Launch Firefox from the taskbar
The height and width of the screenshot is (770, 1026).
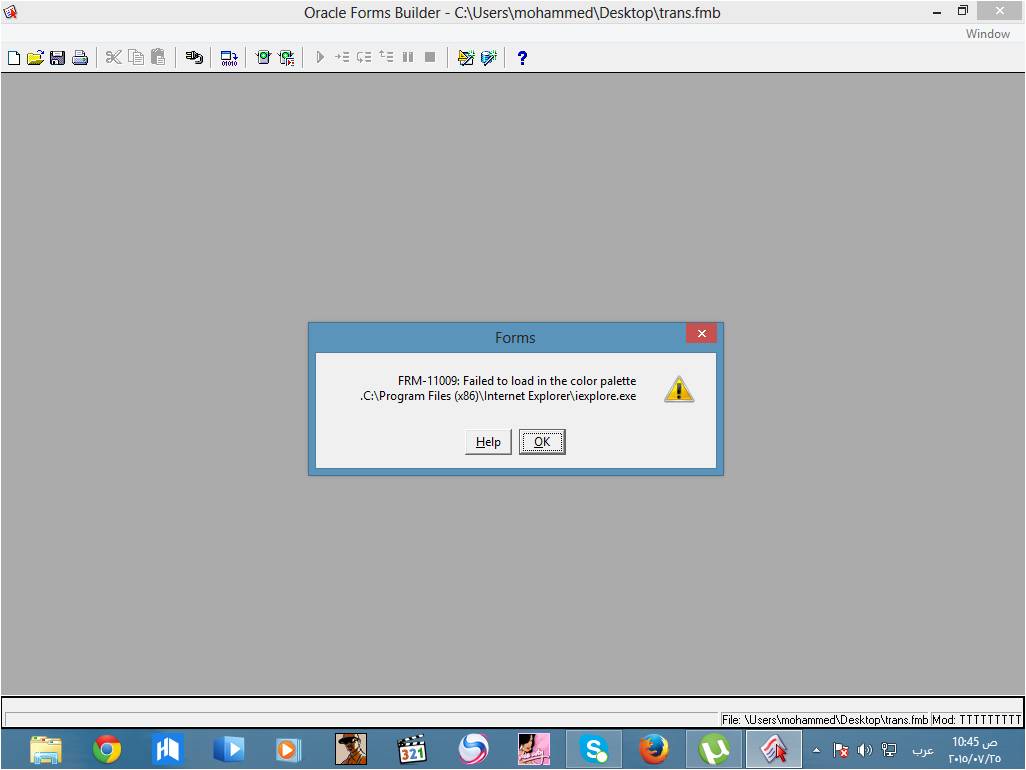point(654,749)
